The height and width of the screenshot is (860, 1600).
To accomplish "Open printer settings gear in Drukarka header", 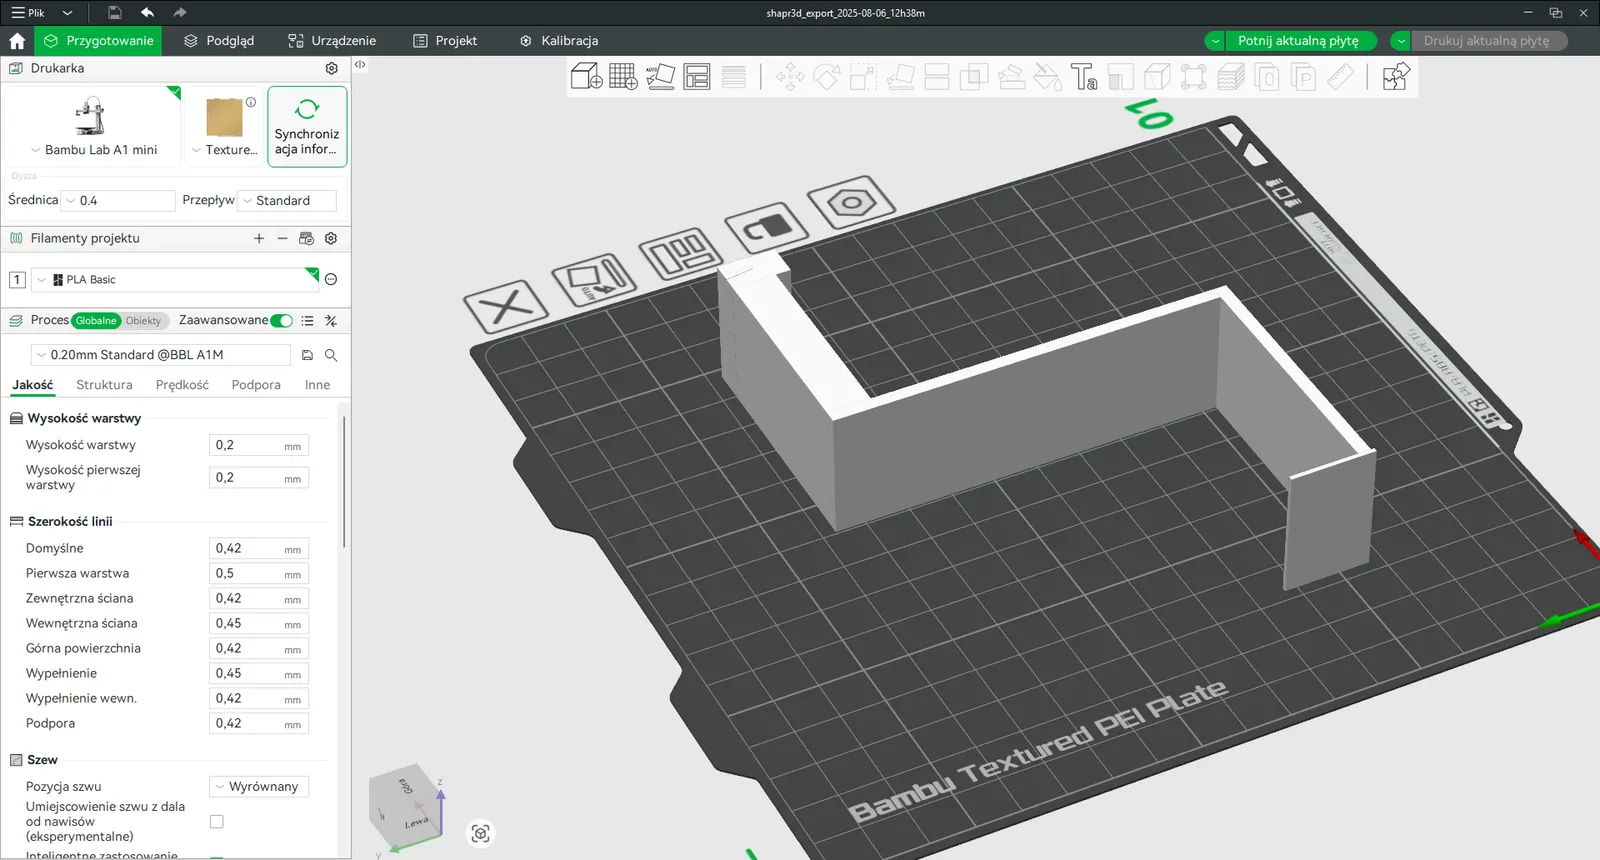I will [332, 68].
